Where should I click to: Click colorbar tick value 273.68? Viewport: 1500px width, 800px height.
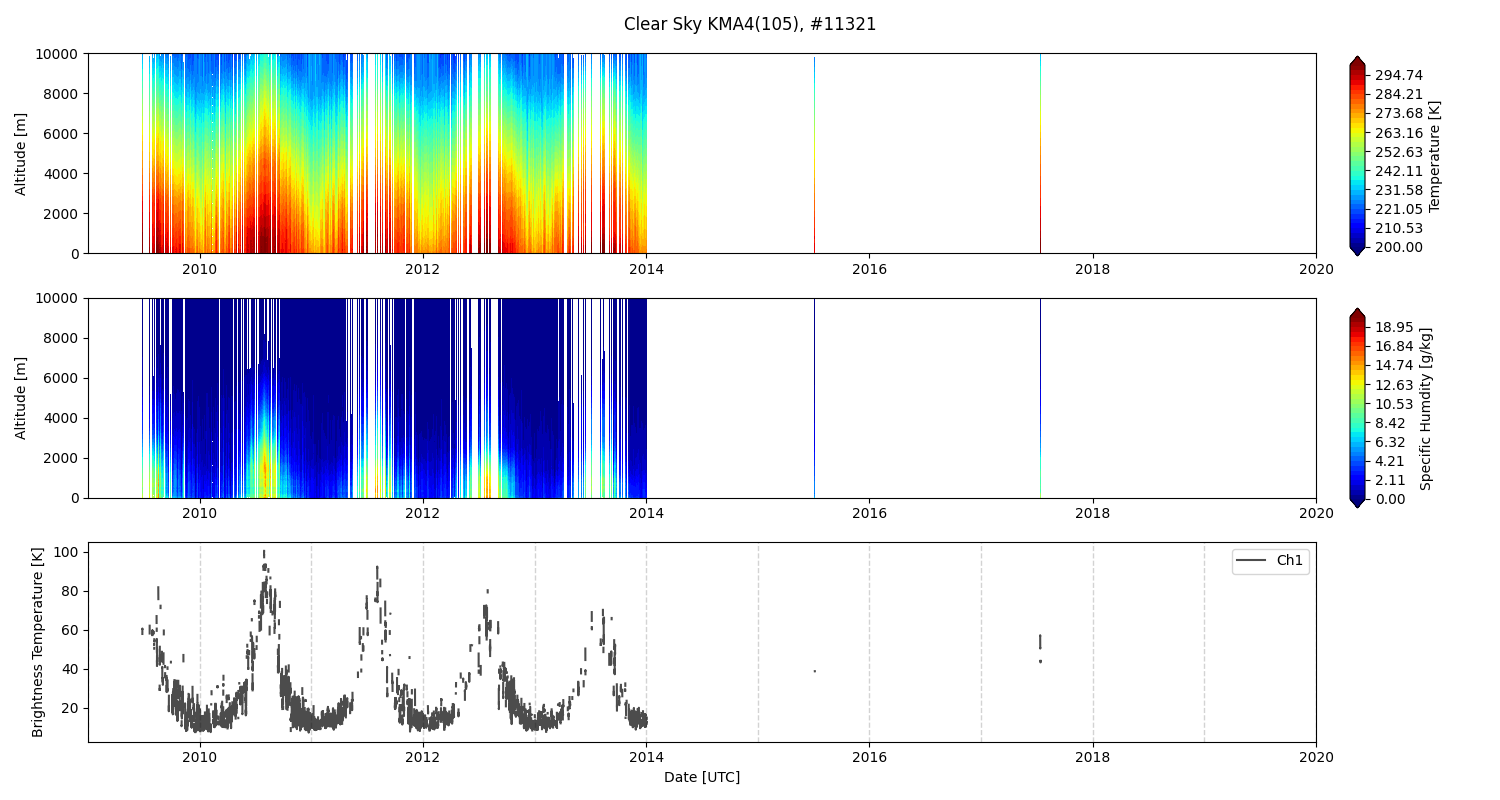[1399, 113]
